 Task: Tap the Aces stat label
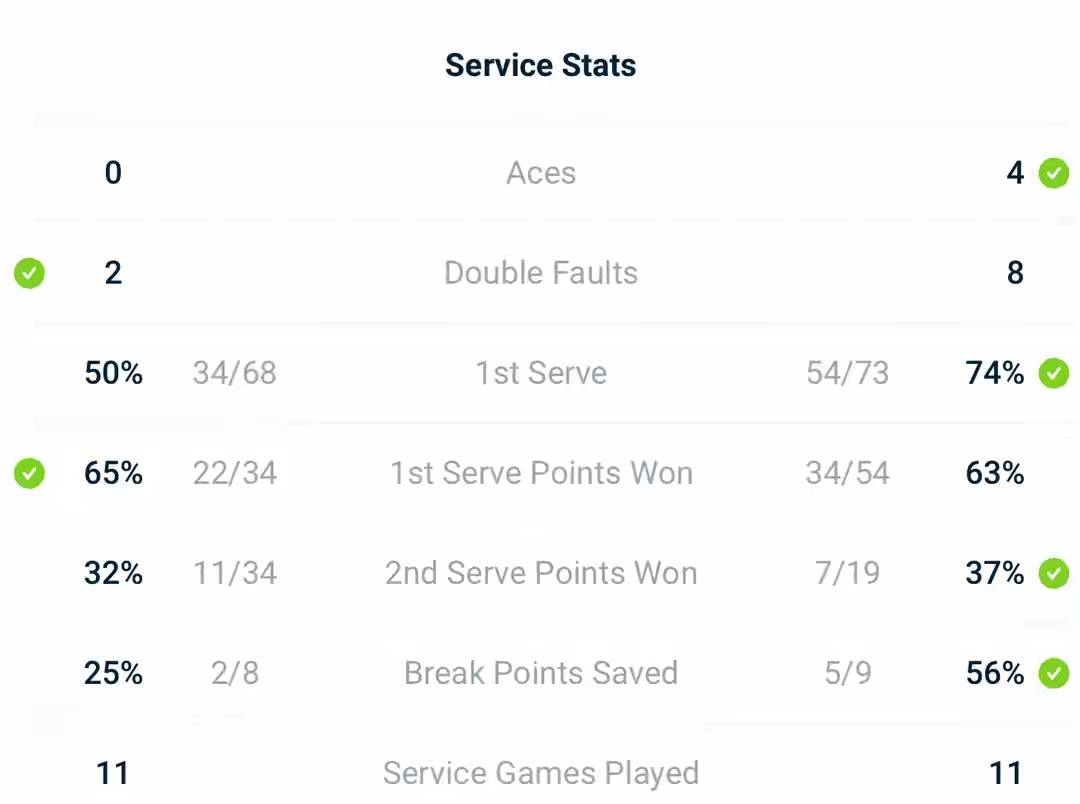pos(540,173)
